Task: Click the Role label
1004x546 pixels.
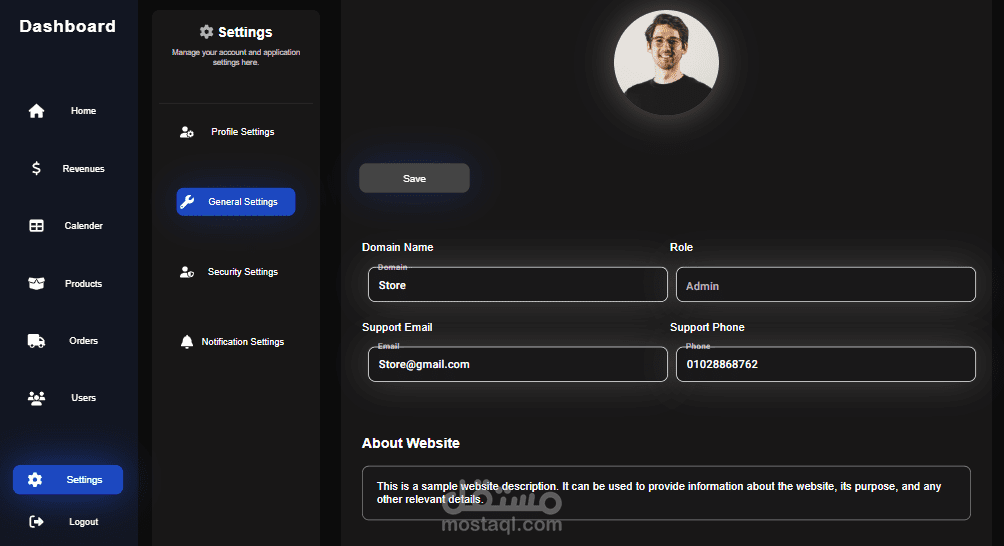Action: point(681,247)
